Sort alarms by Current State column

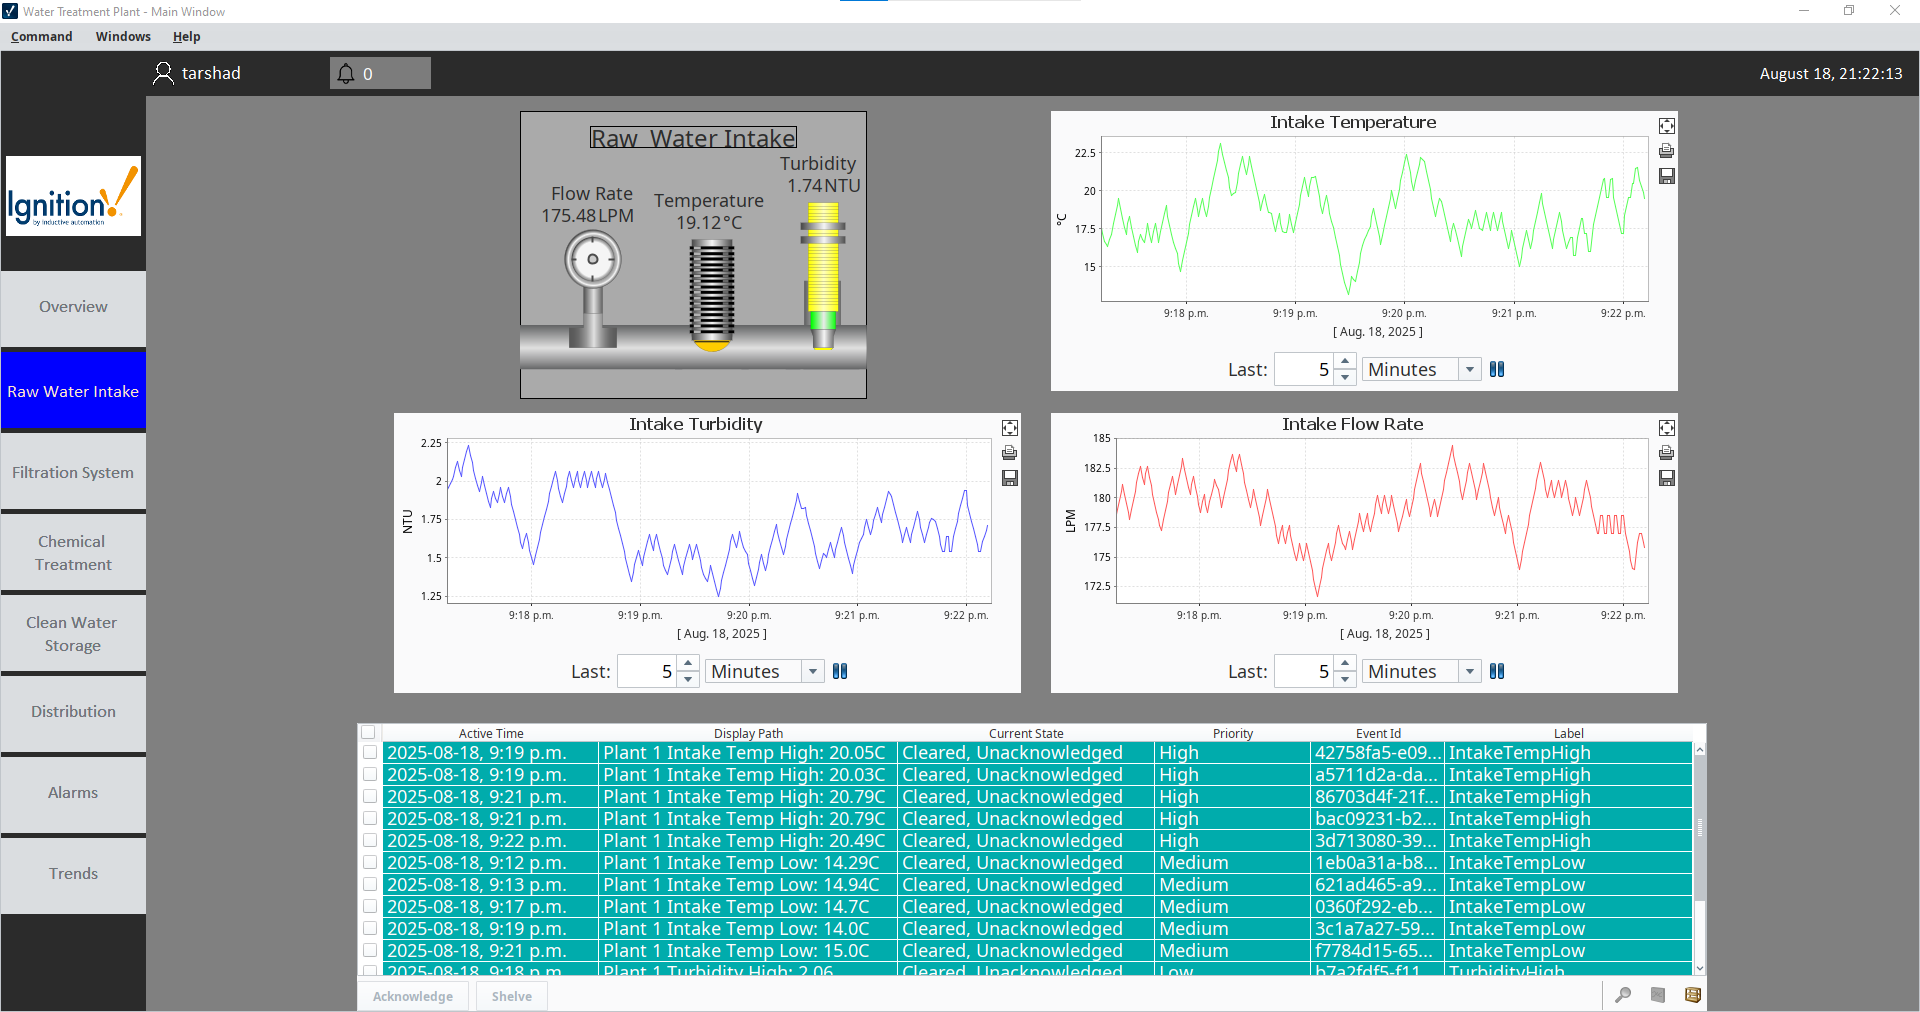coord(1026,733)
